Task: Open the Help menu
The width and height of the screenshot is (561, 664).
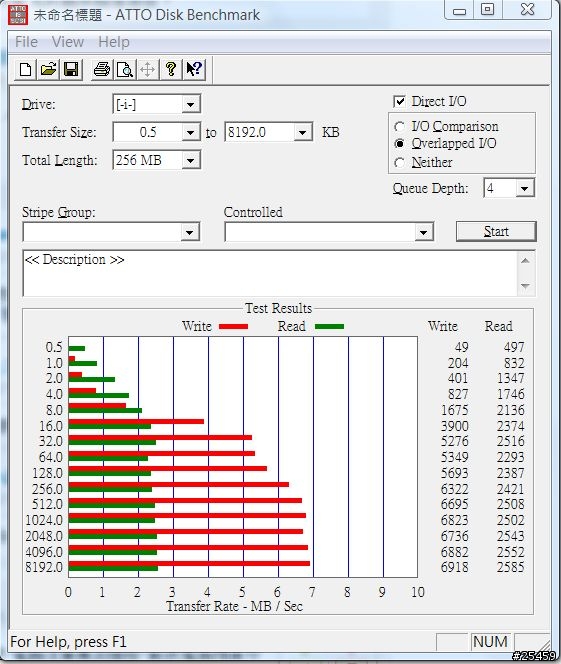Action: 113,42
